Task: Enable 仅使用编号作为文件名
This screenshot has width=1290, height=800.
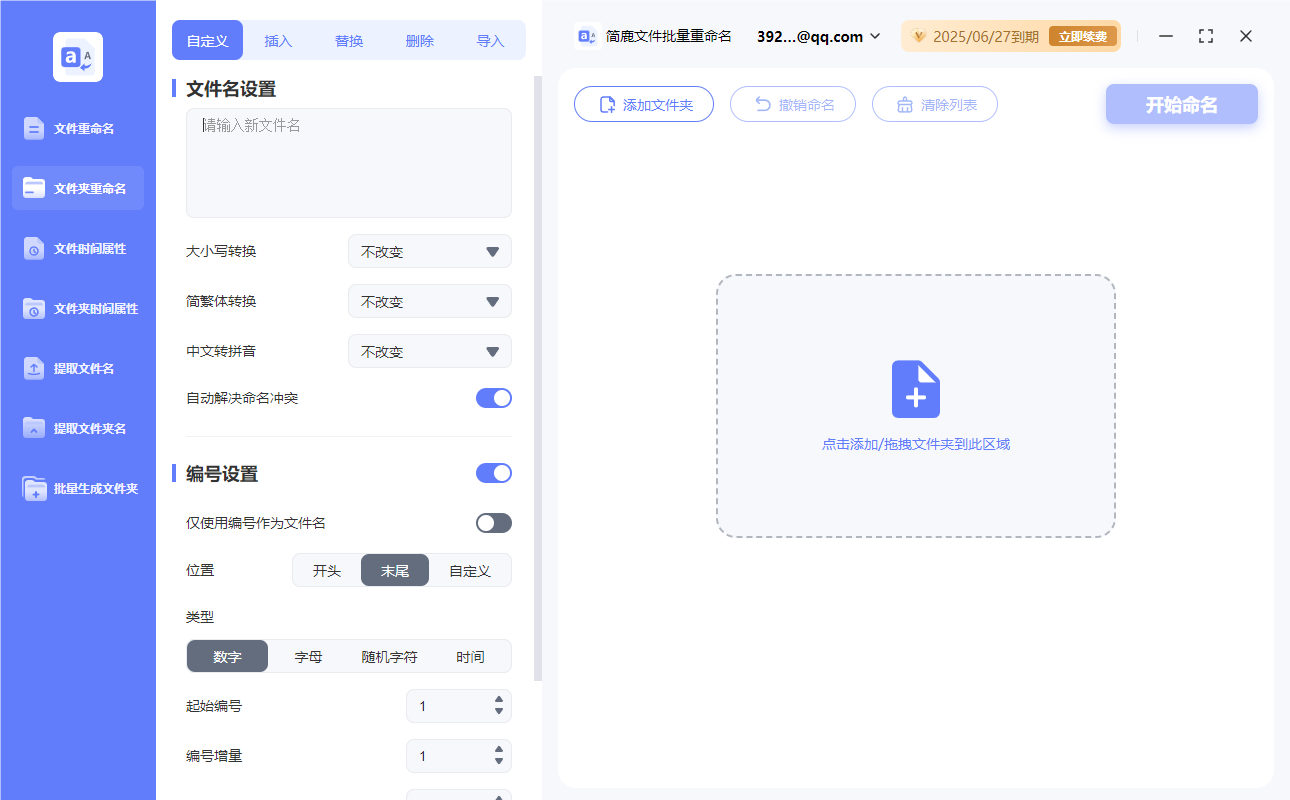Action: point(493,522)
